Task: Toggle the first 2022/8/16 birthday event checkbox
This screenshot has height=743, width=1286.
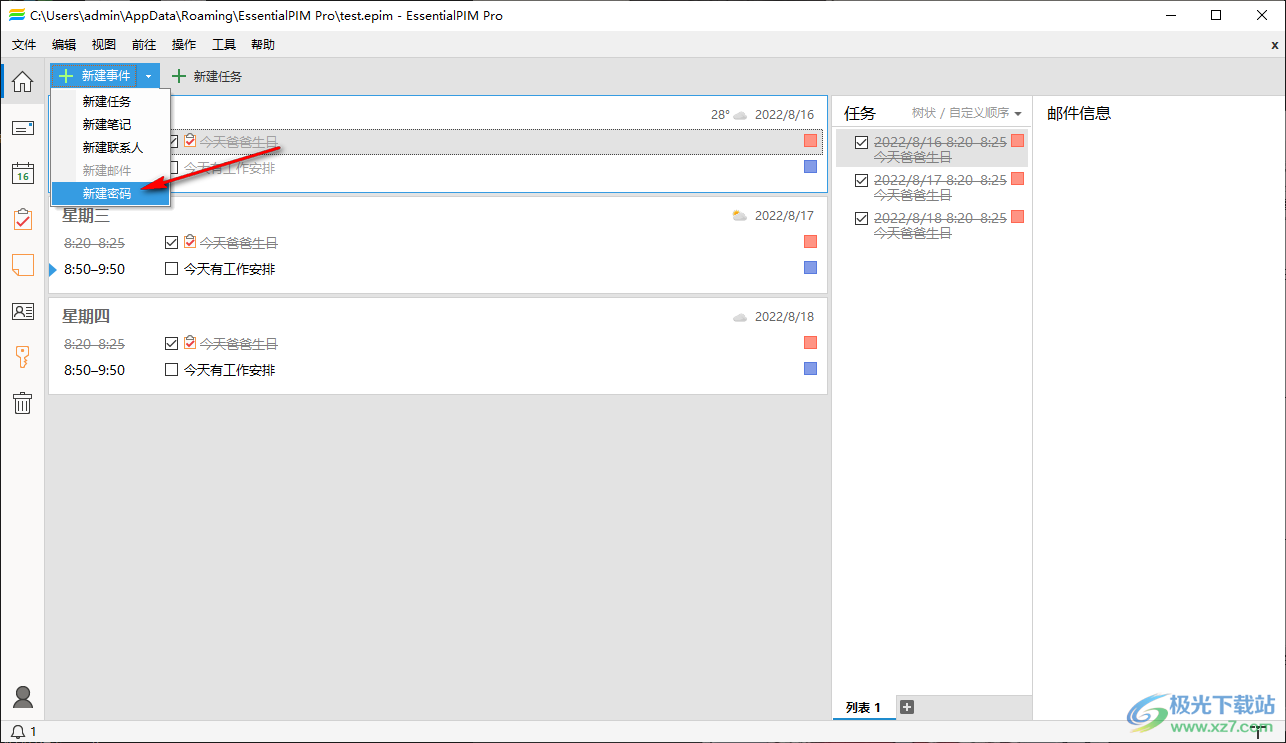Action: pos(174,141)
